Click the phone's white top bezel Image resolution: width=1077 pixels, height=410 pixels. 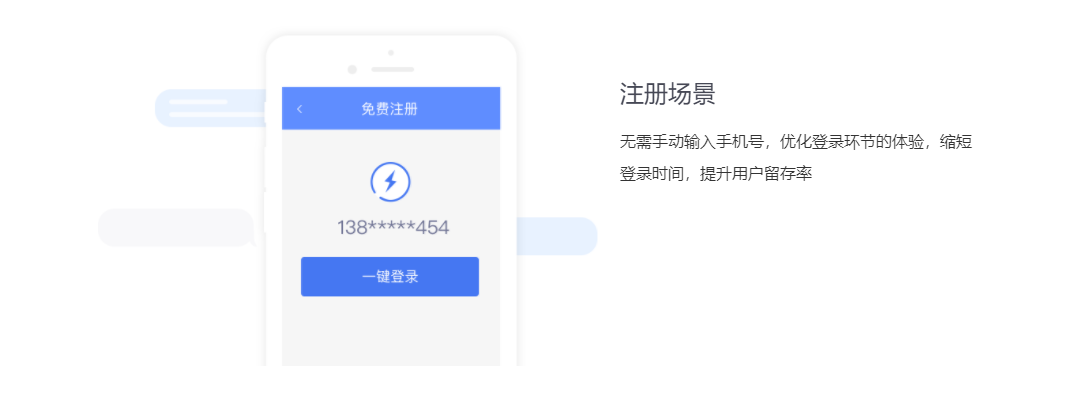391,62
